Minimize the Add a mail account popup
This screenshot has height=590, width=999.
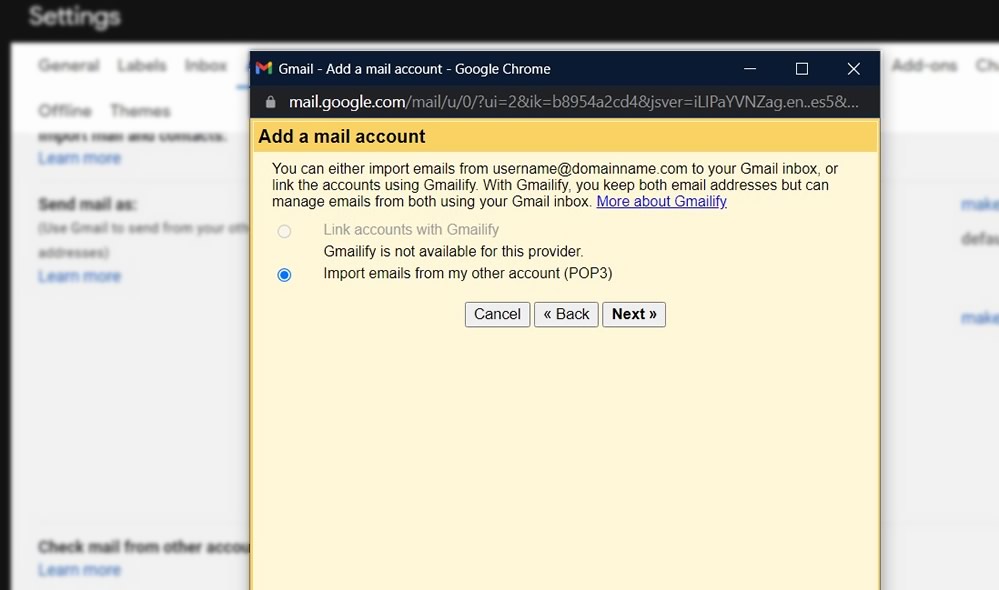tap(750, 69)
